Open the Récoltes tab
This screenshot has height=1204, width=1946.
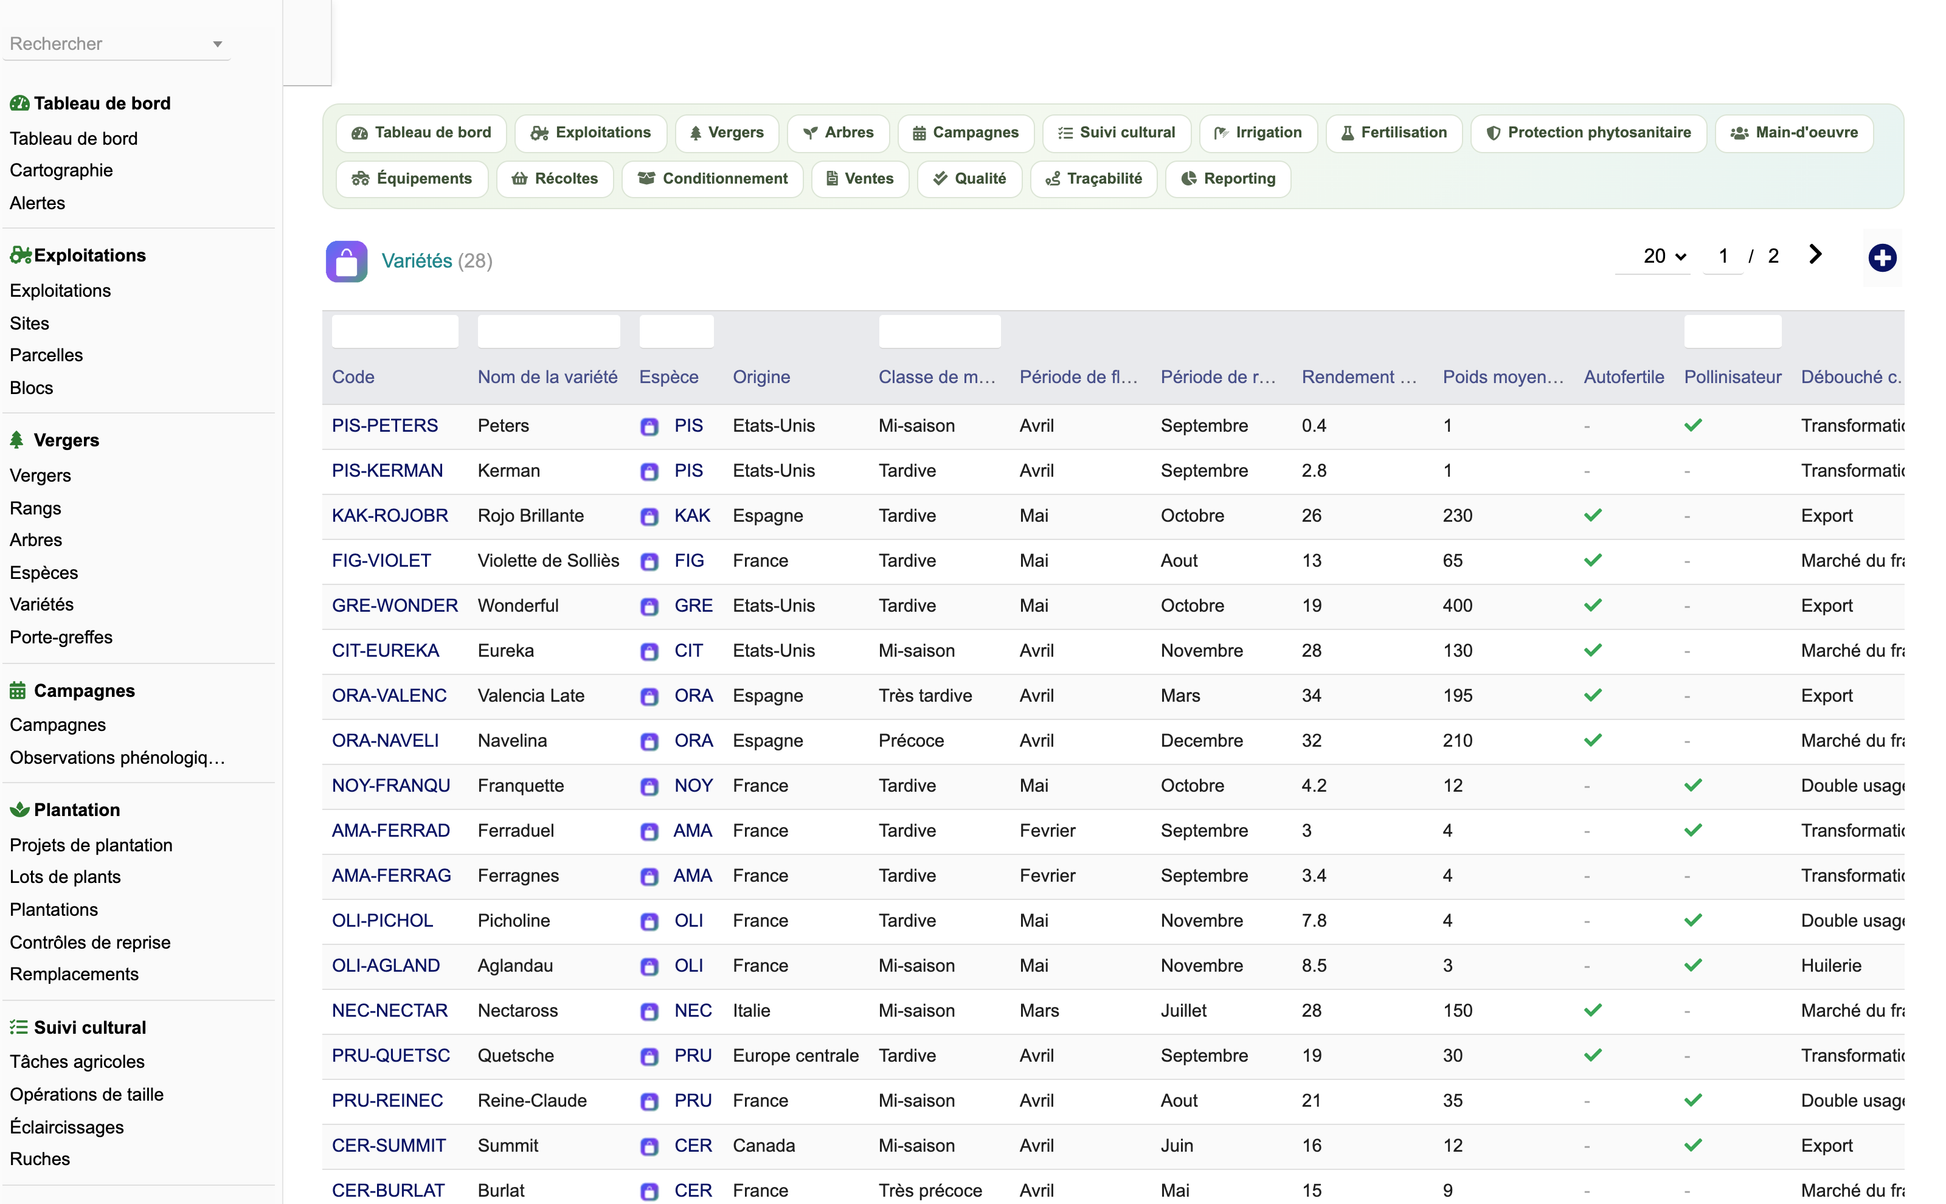[x=555, y=179]
